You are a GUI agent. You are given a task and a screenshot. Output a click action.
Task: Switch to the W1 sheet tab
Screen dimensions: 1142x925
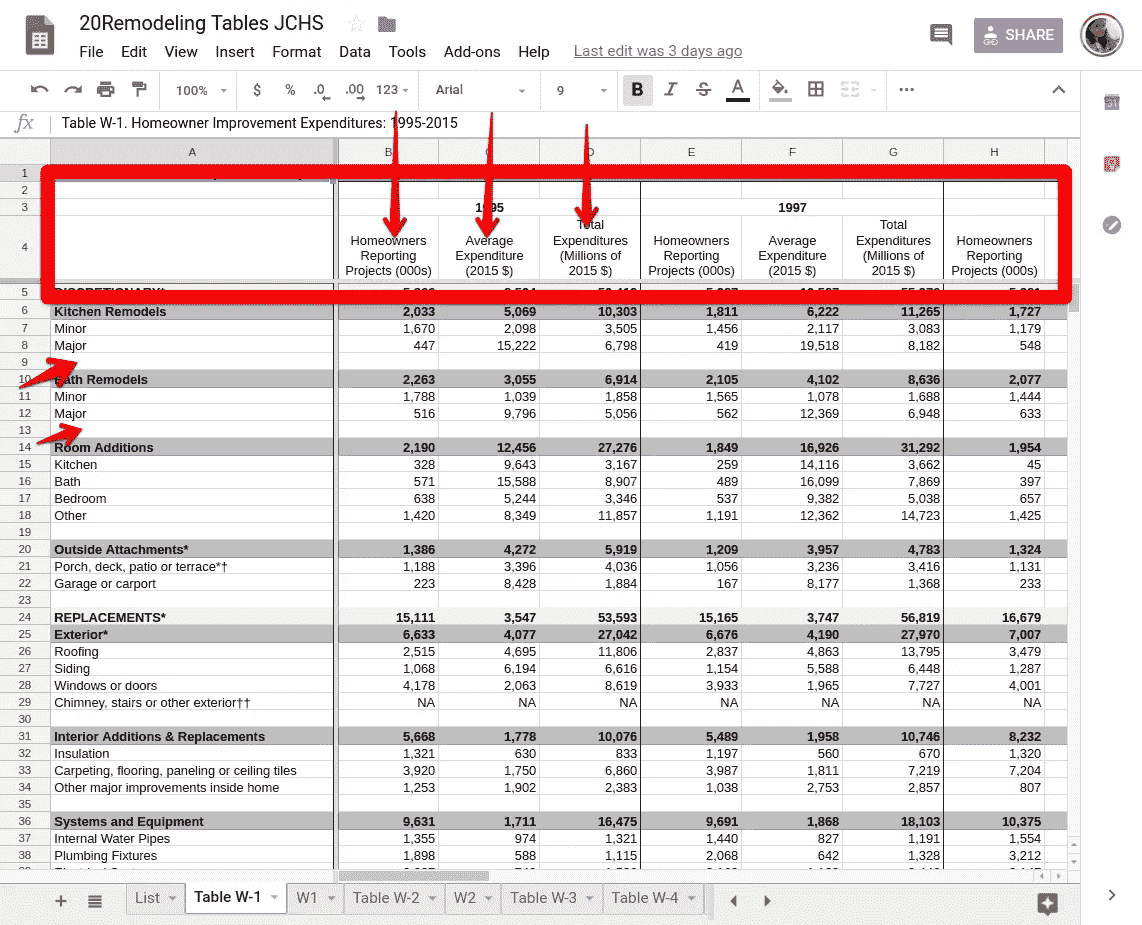[x=307, y=898]
